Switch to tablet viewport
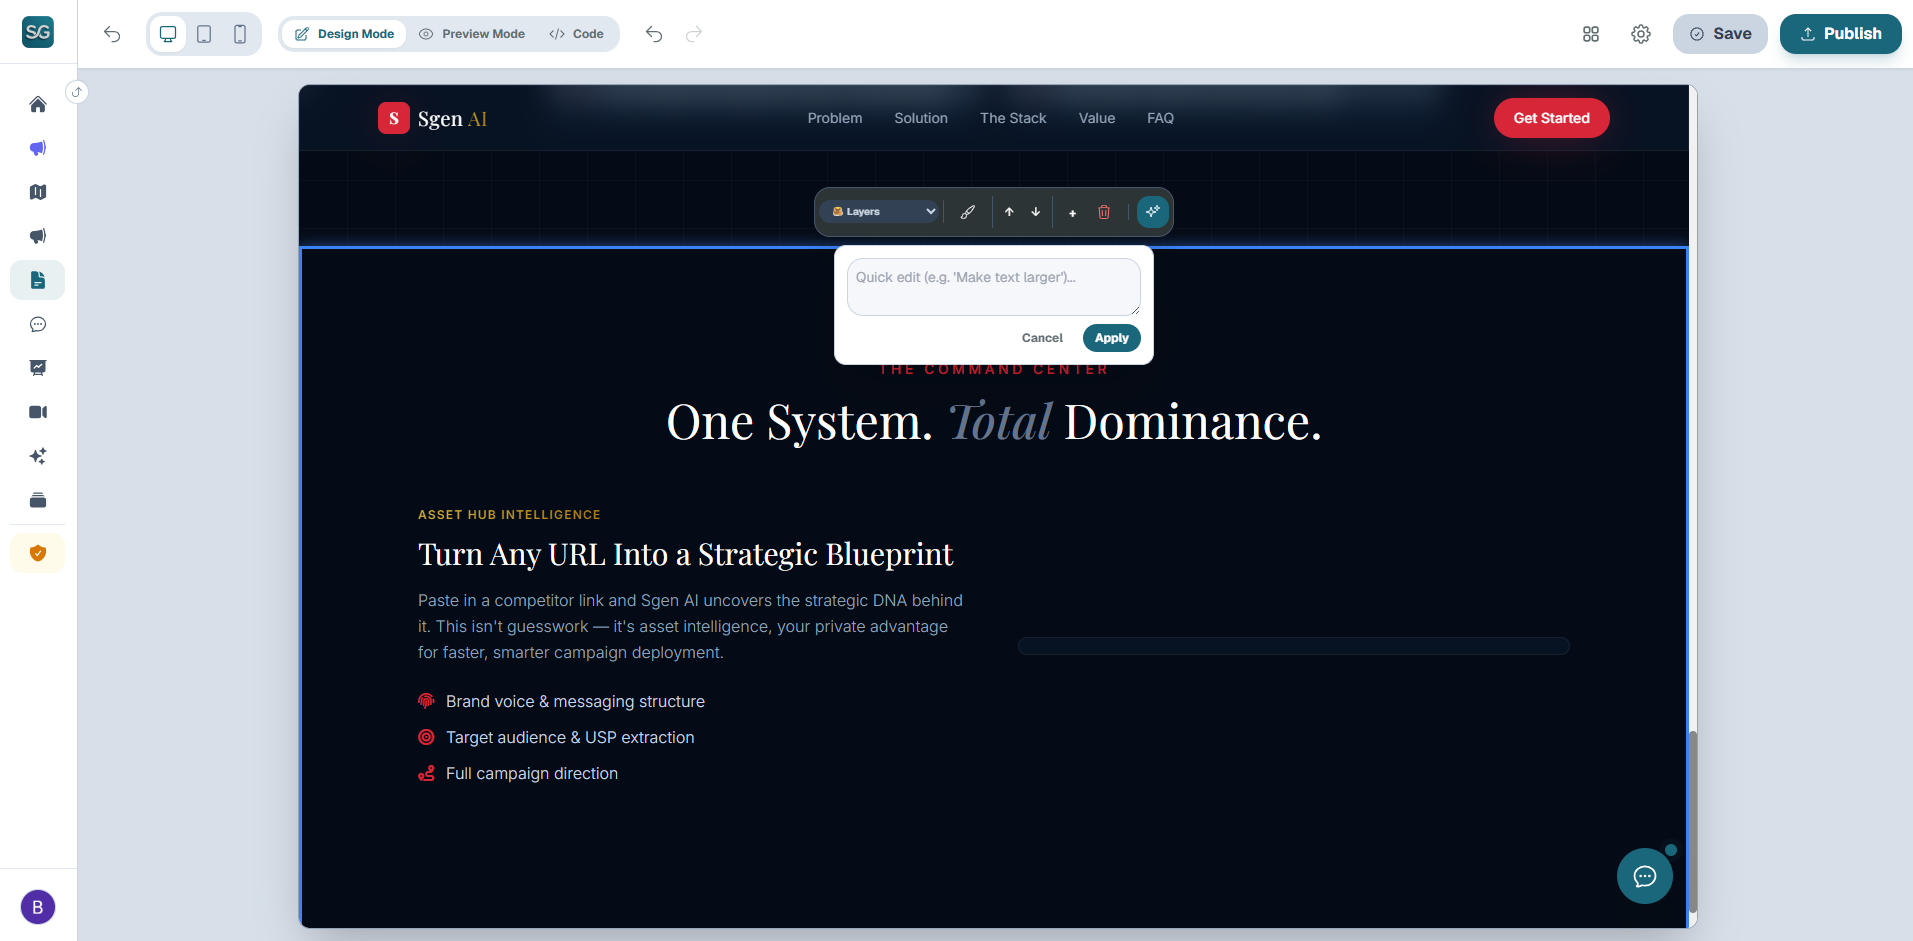 [204, 34]
